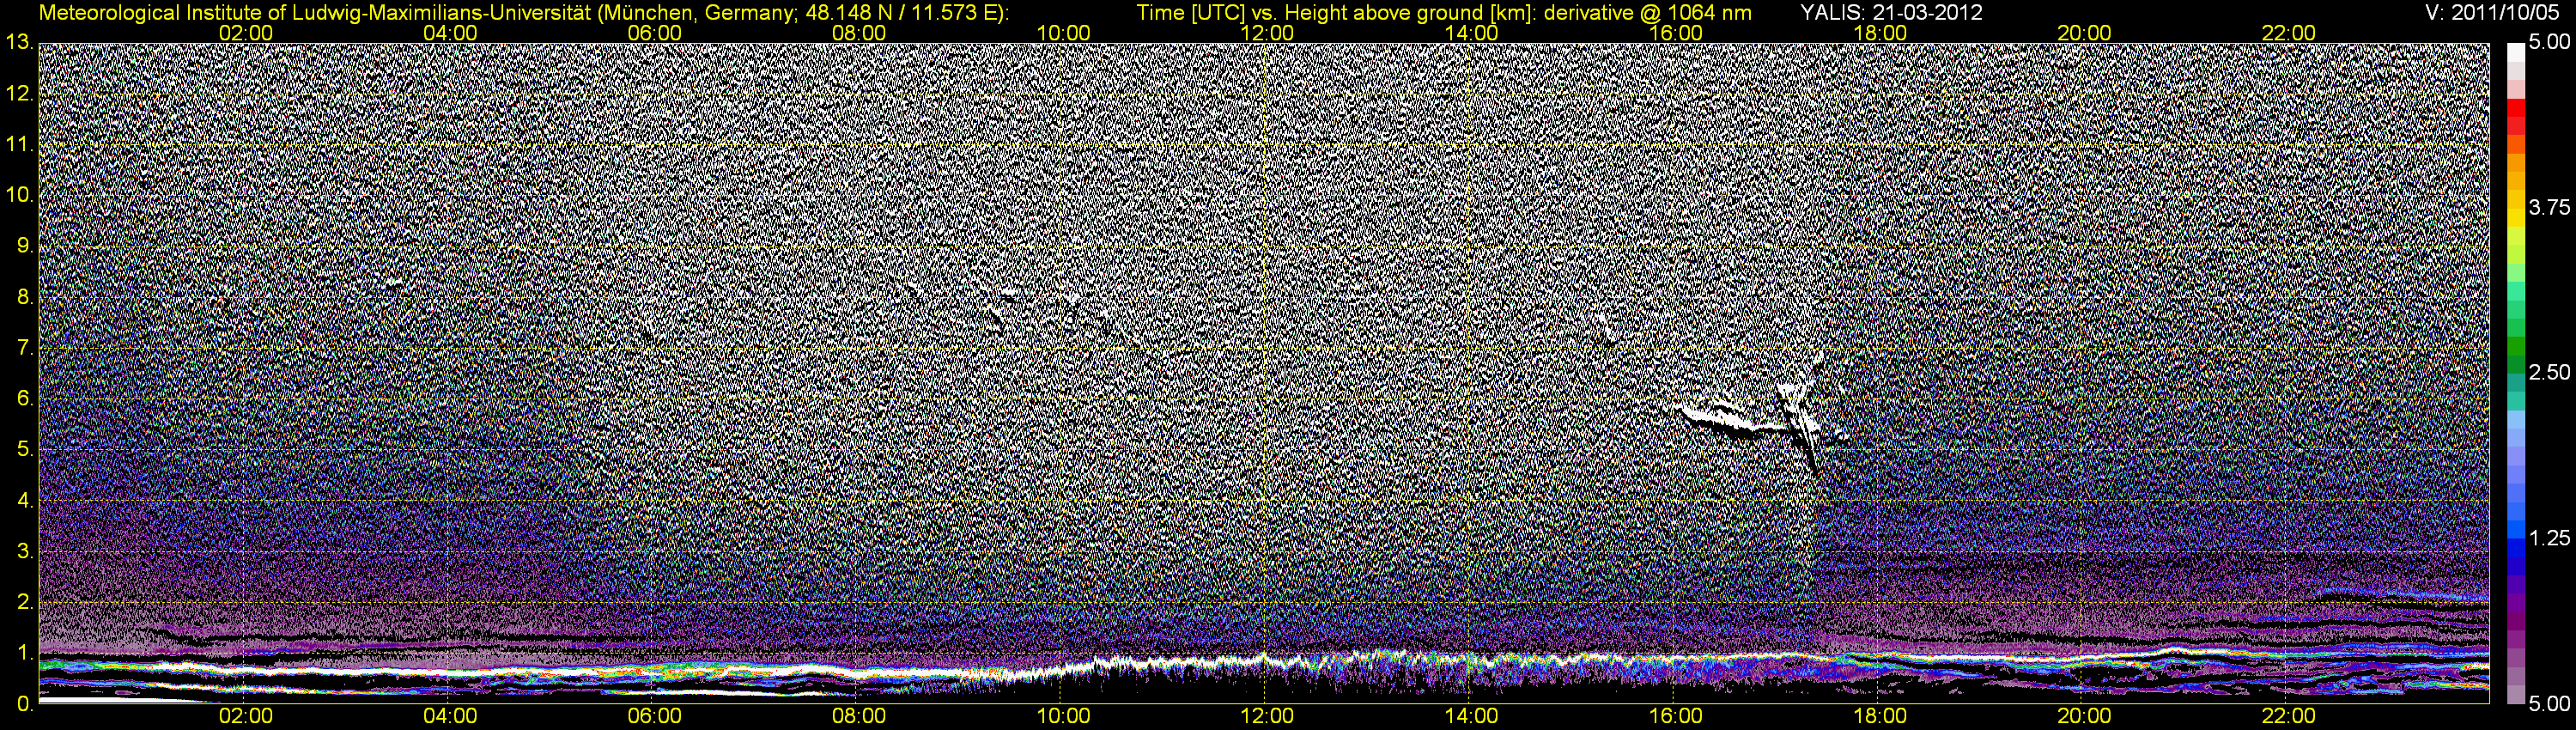Click the 'YALIS: 21-03-2012' date label

click(1892, 12)
